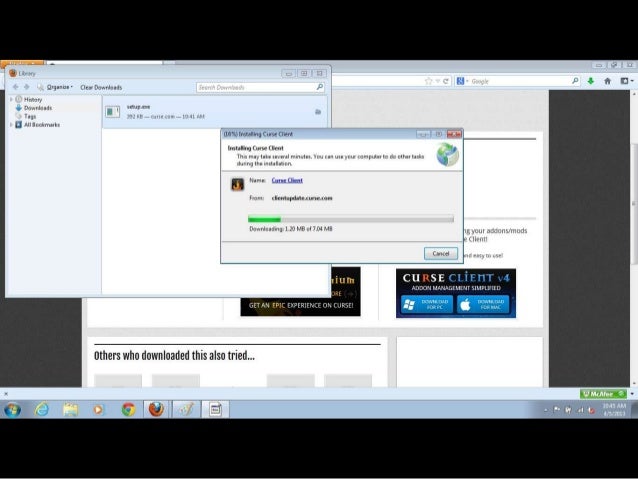638x479 pixels.
Task: Open the add-on bar dropdown arrow
Action: [632, 394]
